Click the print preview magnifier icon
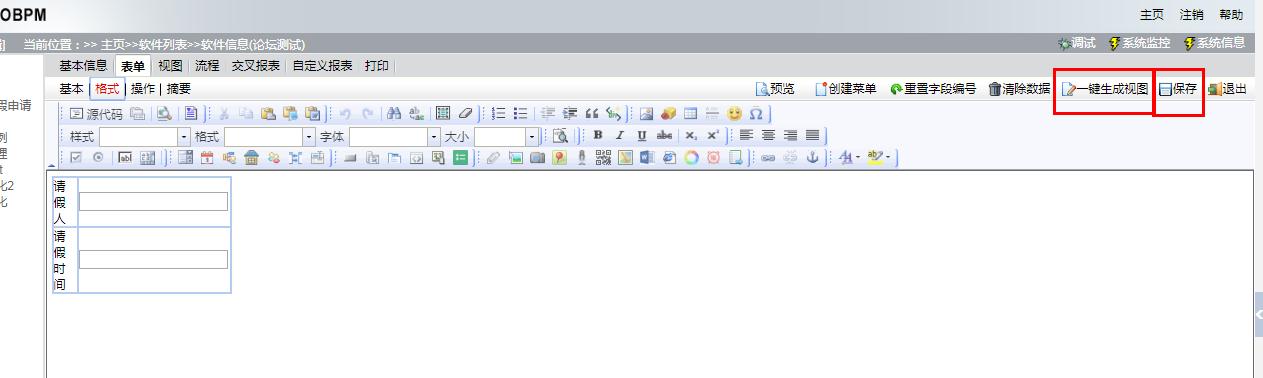 tap(164, 114)
